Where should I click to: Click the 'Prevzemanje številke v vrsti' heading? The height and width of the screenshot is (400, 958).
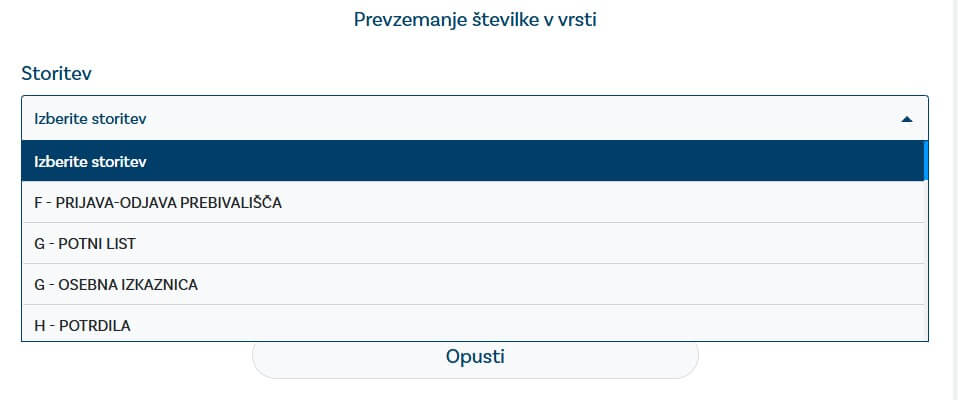(x=475, y=18)
